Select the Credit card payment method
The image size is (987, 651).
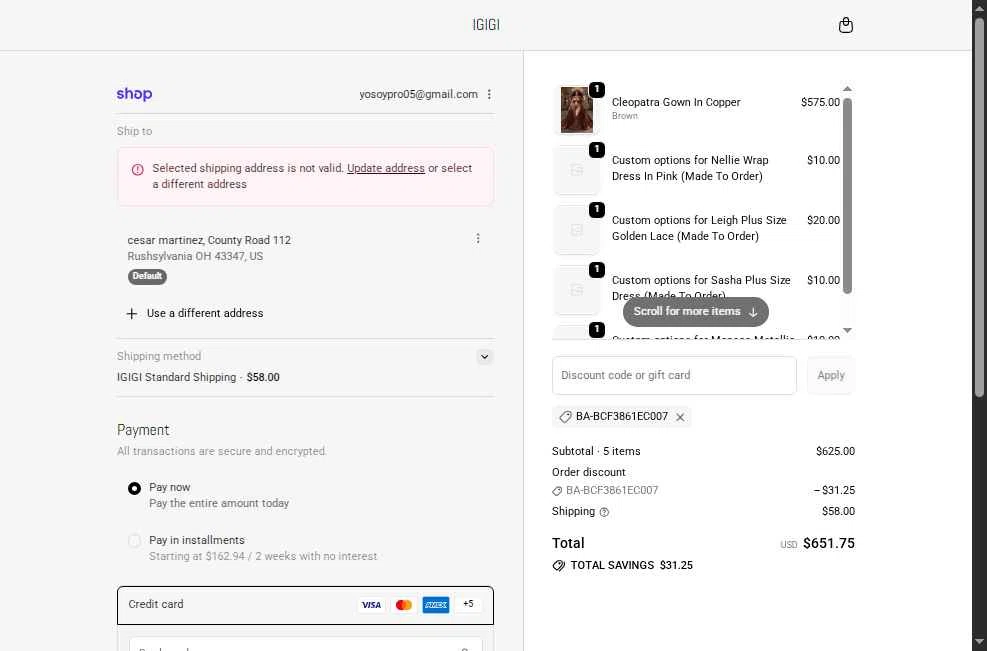(305, 605)
